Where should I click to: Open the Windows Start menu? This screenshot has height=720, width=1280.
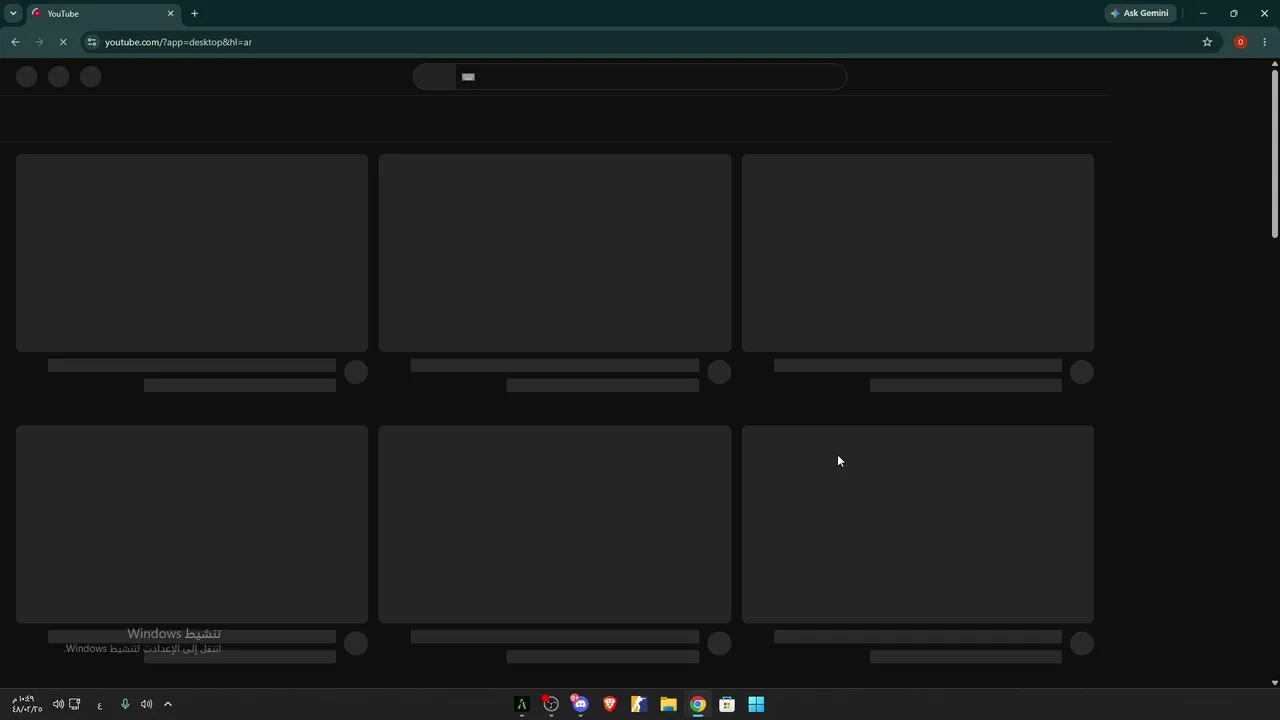[x=756, y=704]
